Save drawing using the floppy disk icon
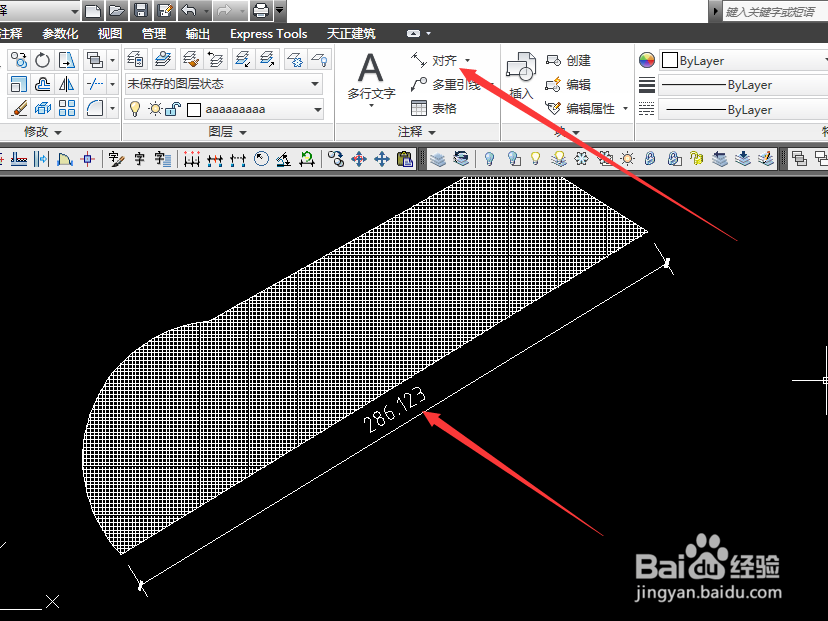The width and height of the screenshot is (828, 621). click(x=140, y=10)
